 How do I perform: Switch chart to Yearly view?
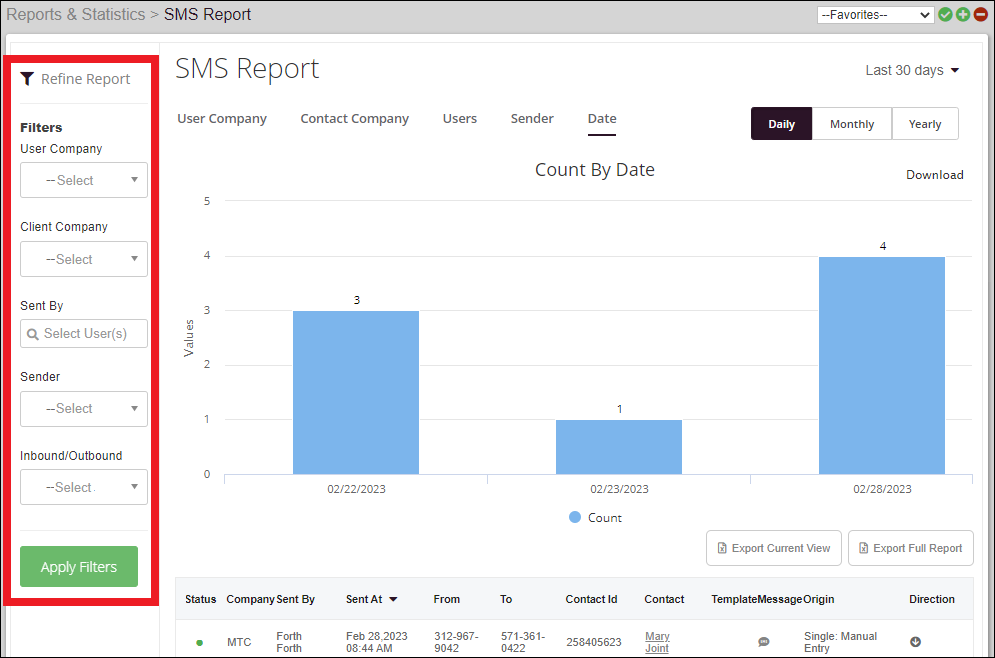925,124
